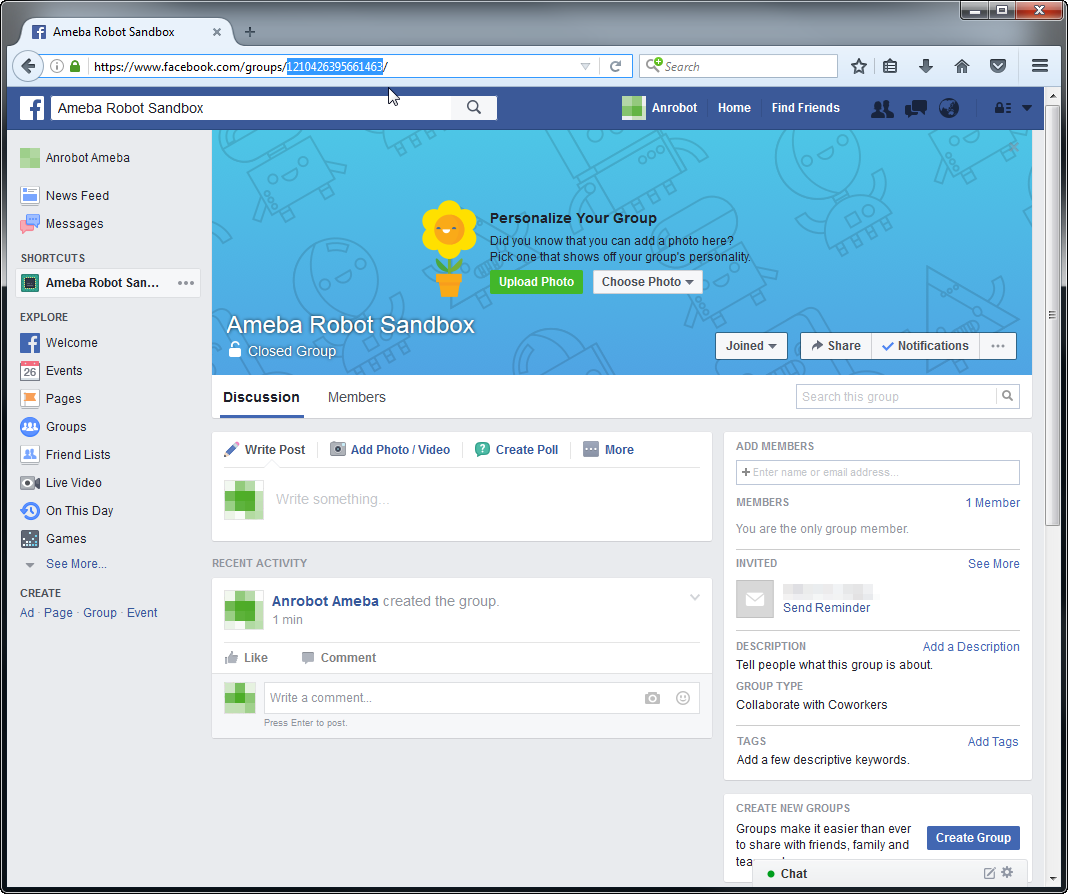Open the chat compose new message icon
This screenshot has width=1068, height=894.
tap(989, 873)
